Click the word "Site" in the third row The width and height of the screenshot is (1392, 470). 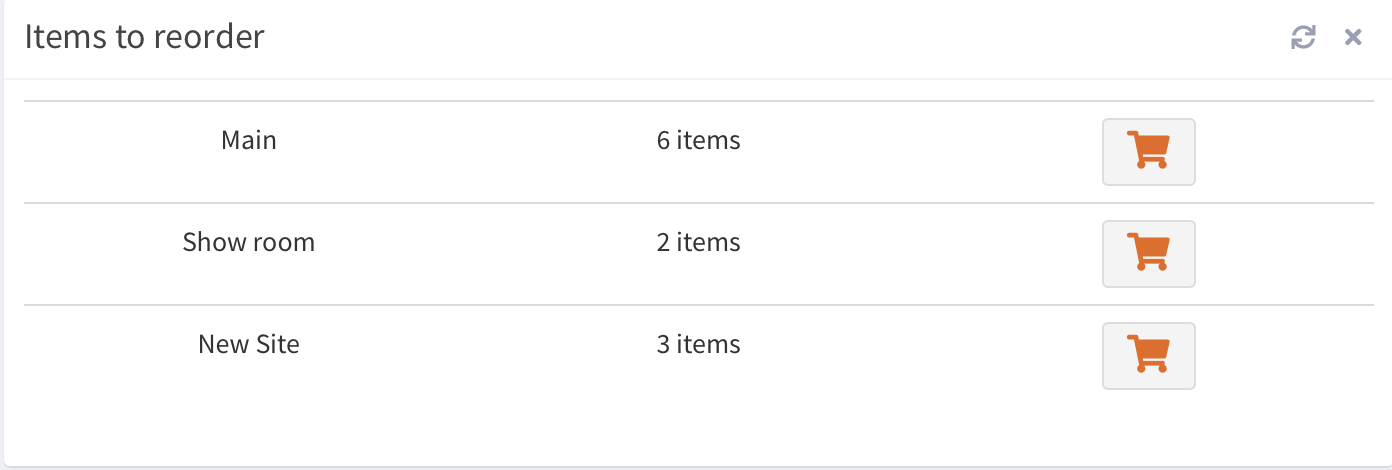[277, 345]
